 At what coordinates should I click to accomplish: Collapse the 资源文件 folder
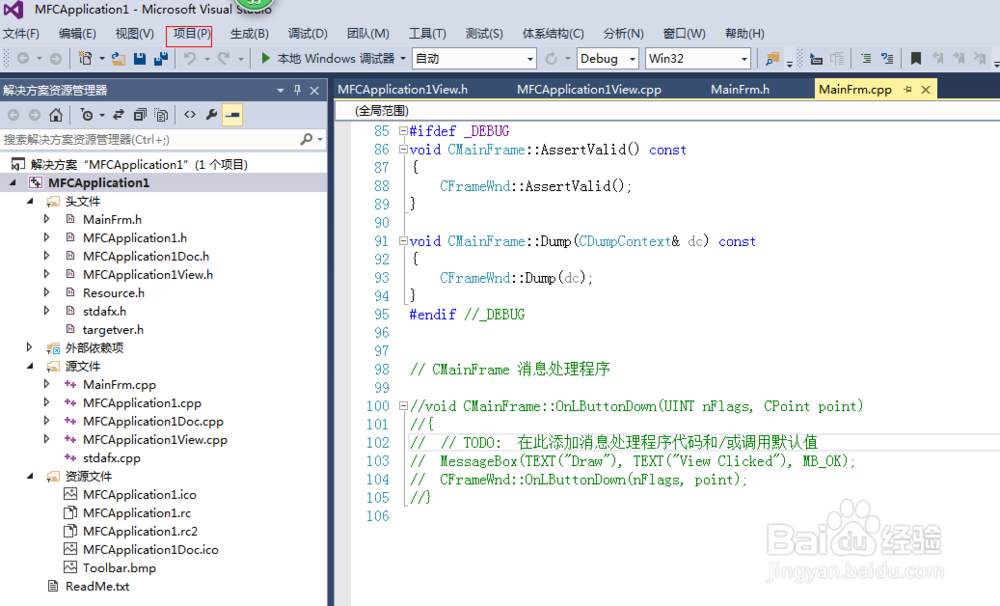tap(30, 476)
